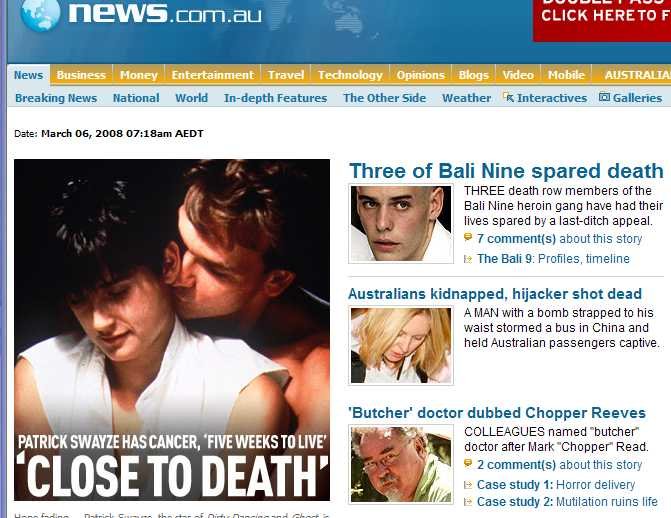The height and width of the screenshot is (518, 671).
Task: Read the Three of Bali Nine spared death headline
Action: pyautogui.click(x=506, y=171)
